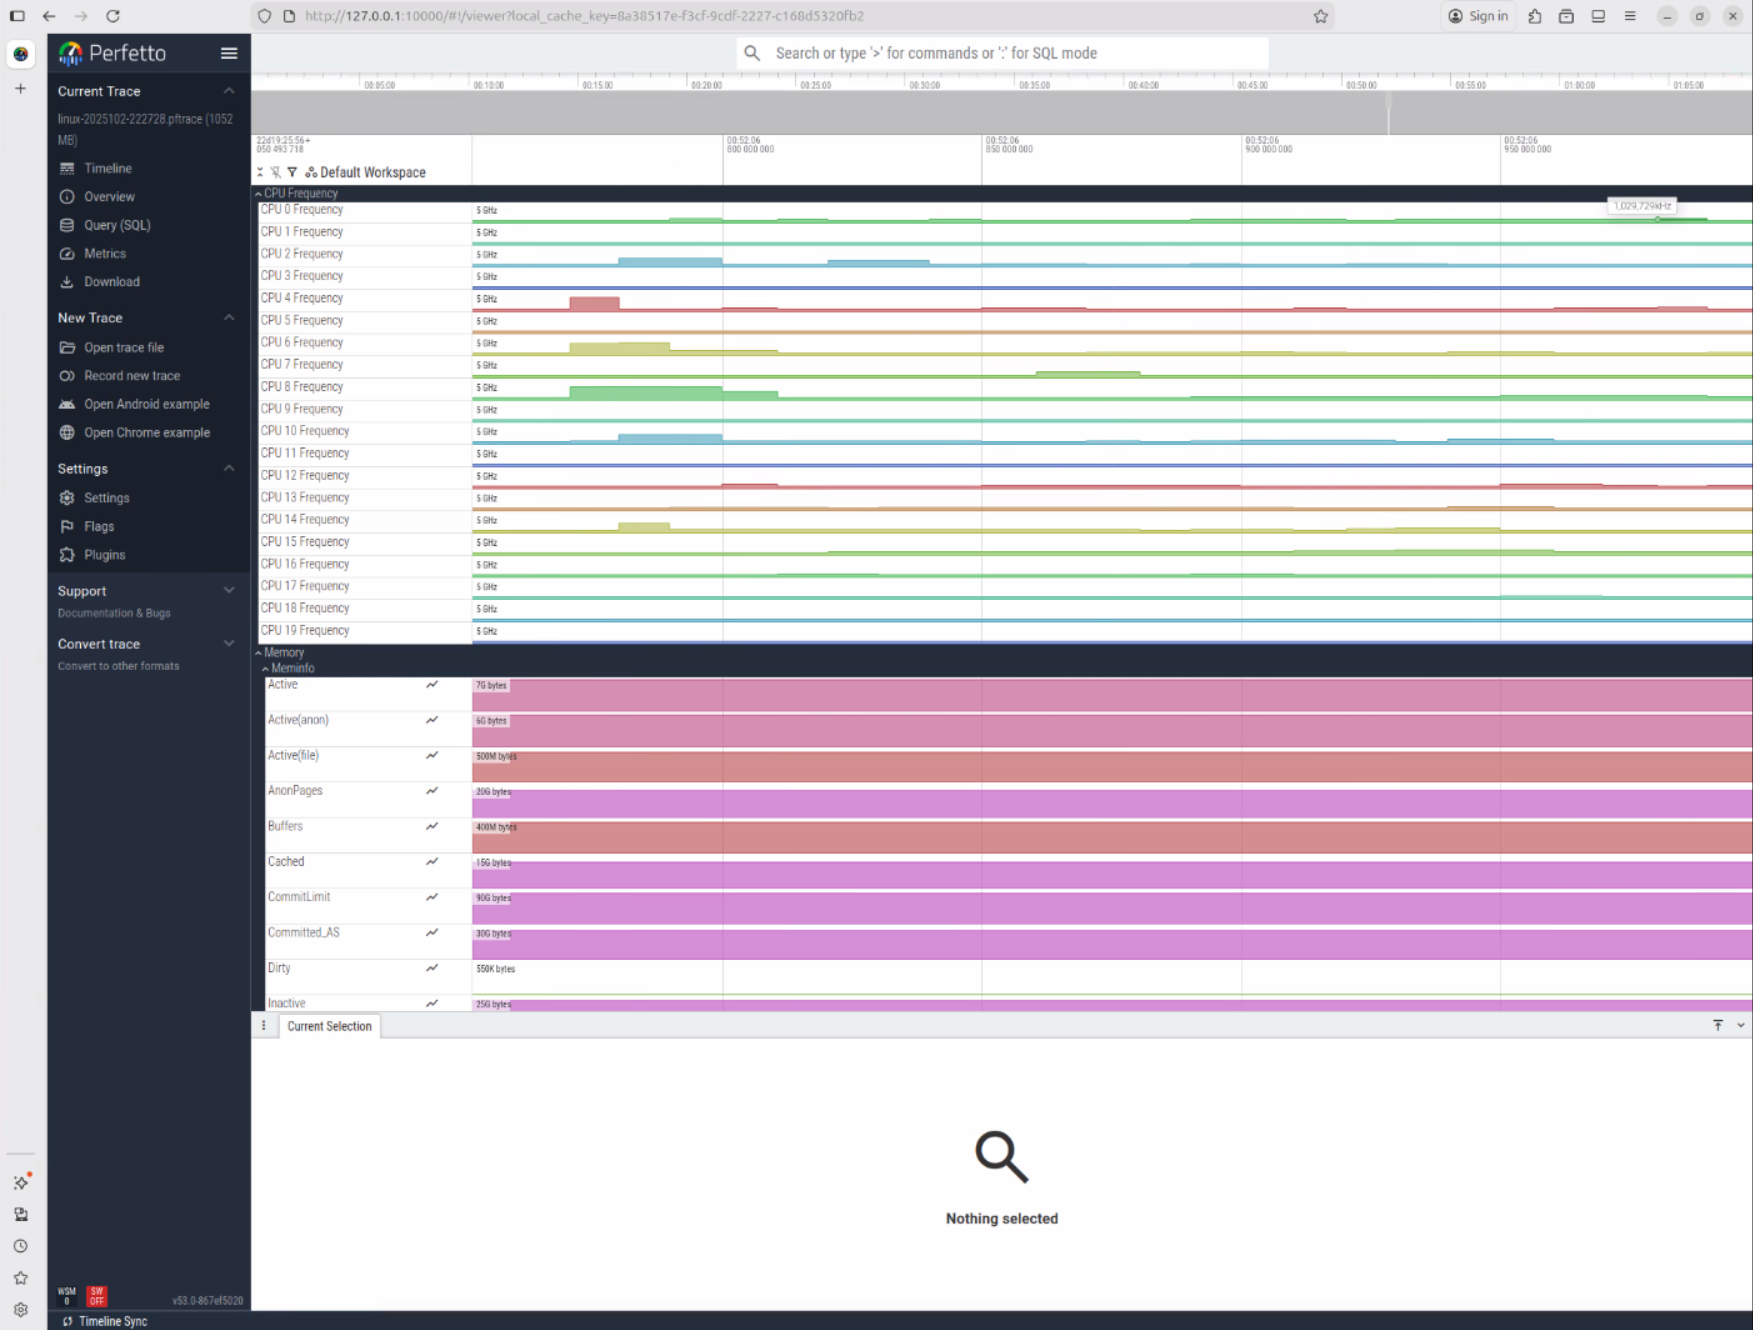This screenshot has height=1330, width=1753.
Task: Click the search or command input box
Action: tap(1002, 53)
